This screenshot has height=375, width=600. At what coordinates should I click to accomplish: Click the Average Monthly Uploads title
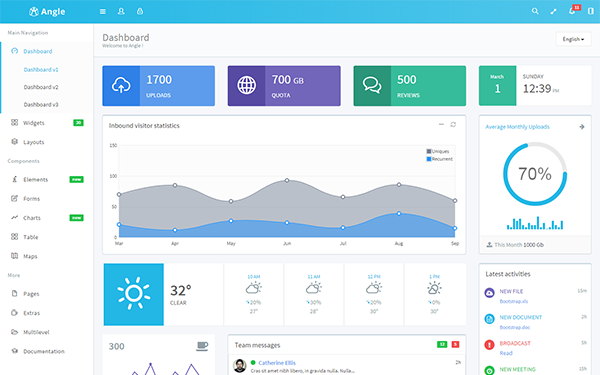(x=517, y=127)
